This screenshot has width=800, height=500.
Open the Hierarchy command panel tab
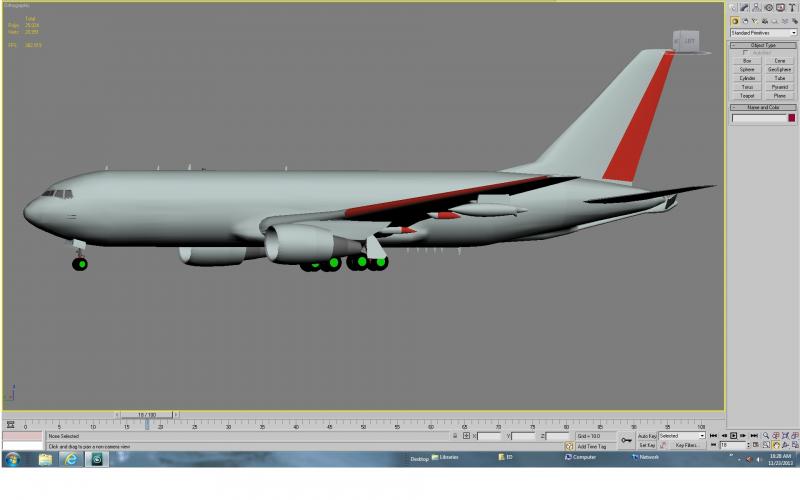coord(756,8)
